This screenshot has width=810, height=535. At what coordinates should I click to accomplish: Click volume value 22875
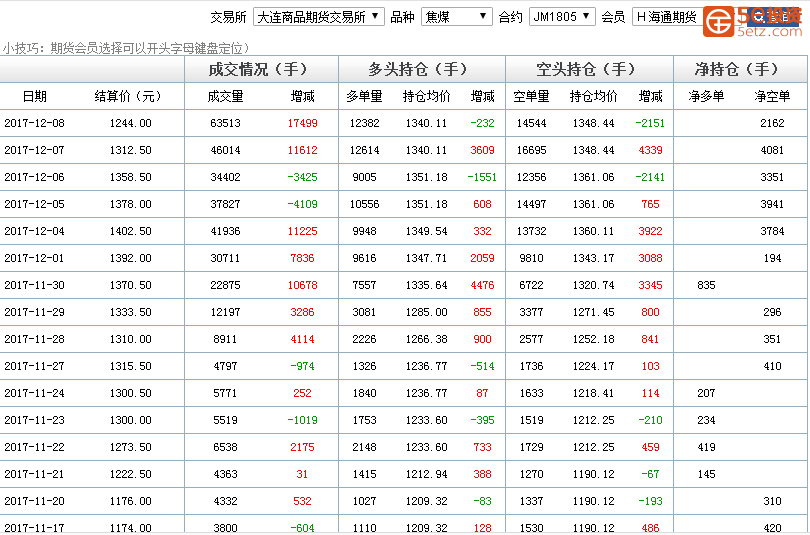point(225,285)
